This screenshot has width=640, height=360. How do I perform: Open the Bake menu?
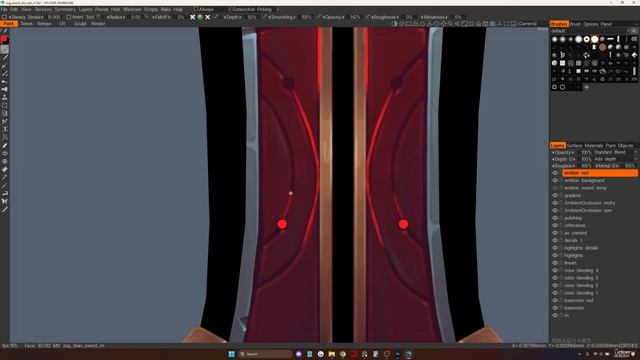point(165,9)
